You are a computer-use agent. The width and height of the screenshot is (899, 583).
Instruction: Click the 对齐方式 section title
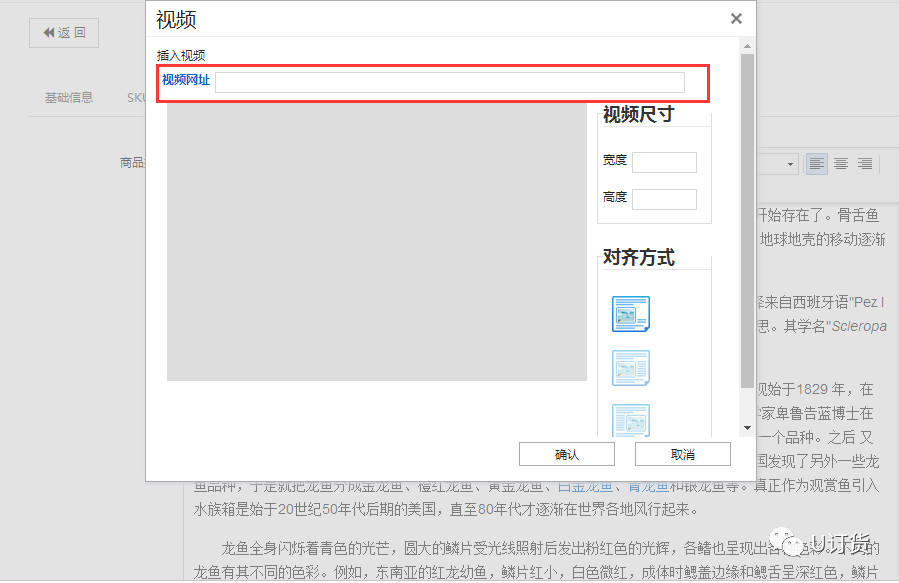pyautogui.click(x=638, y=257)
